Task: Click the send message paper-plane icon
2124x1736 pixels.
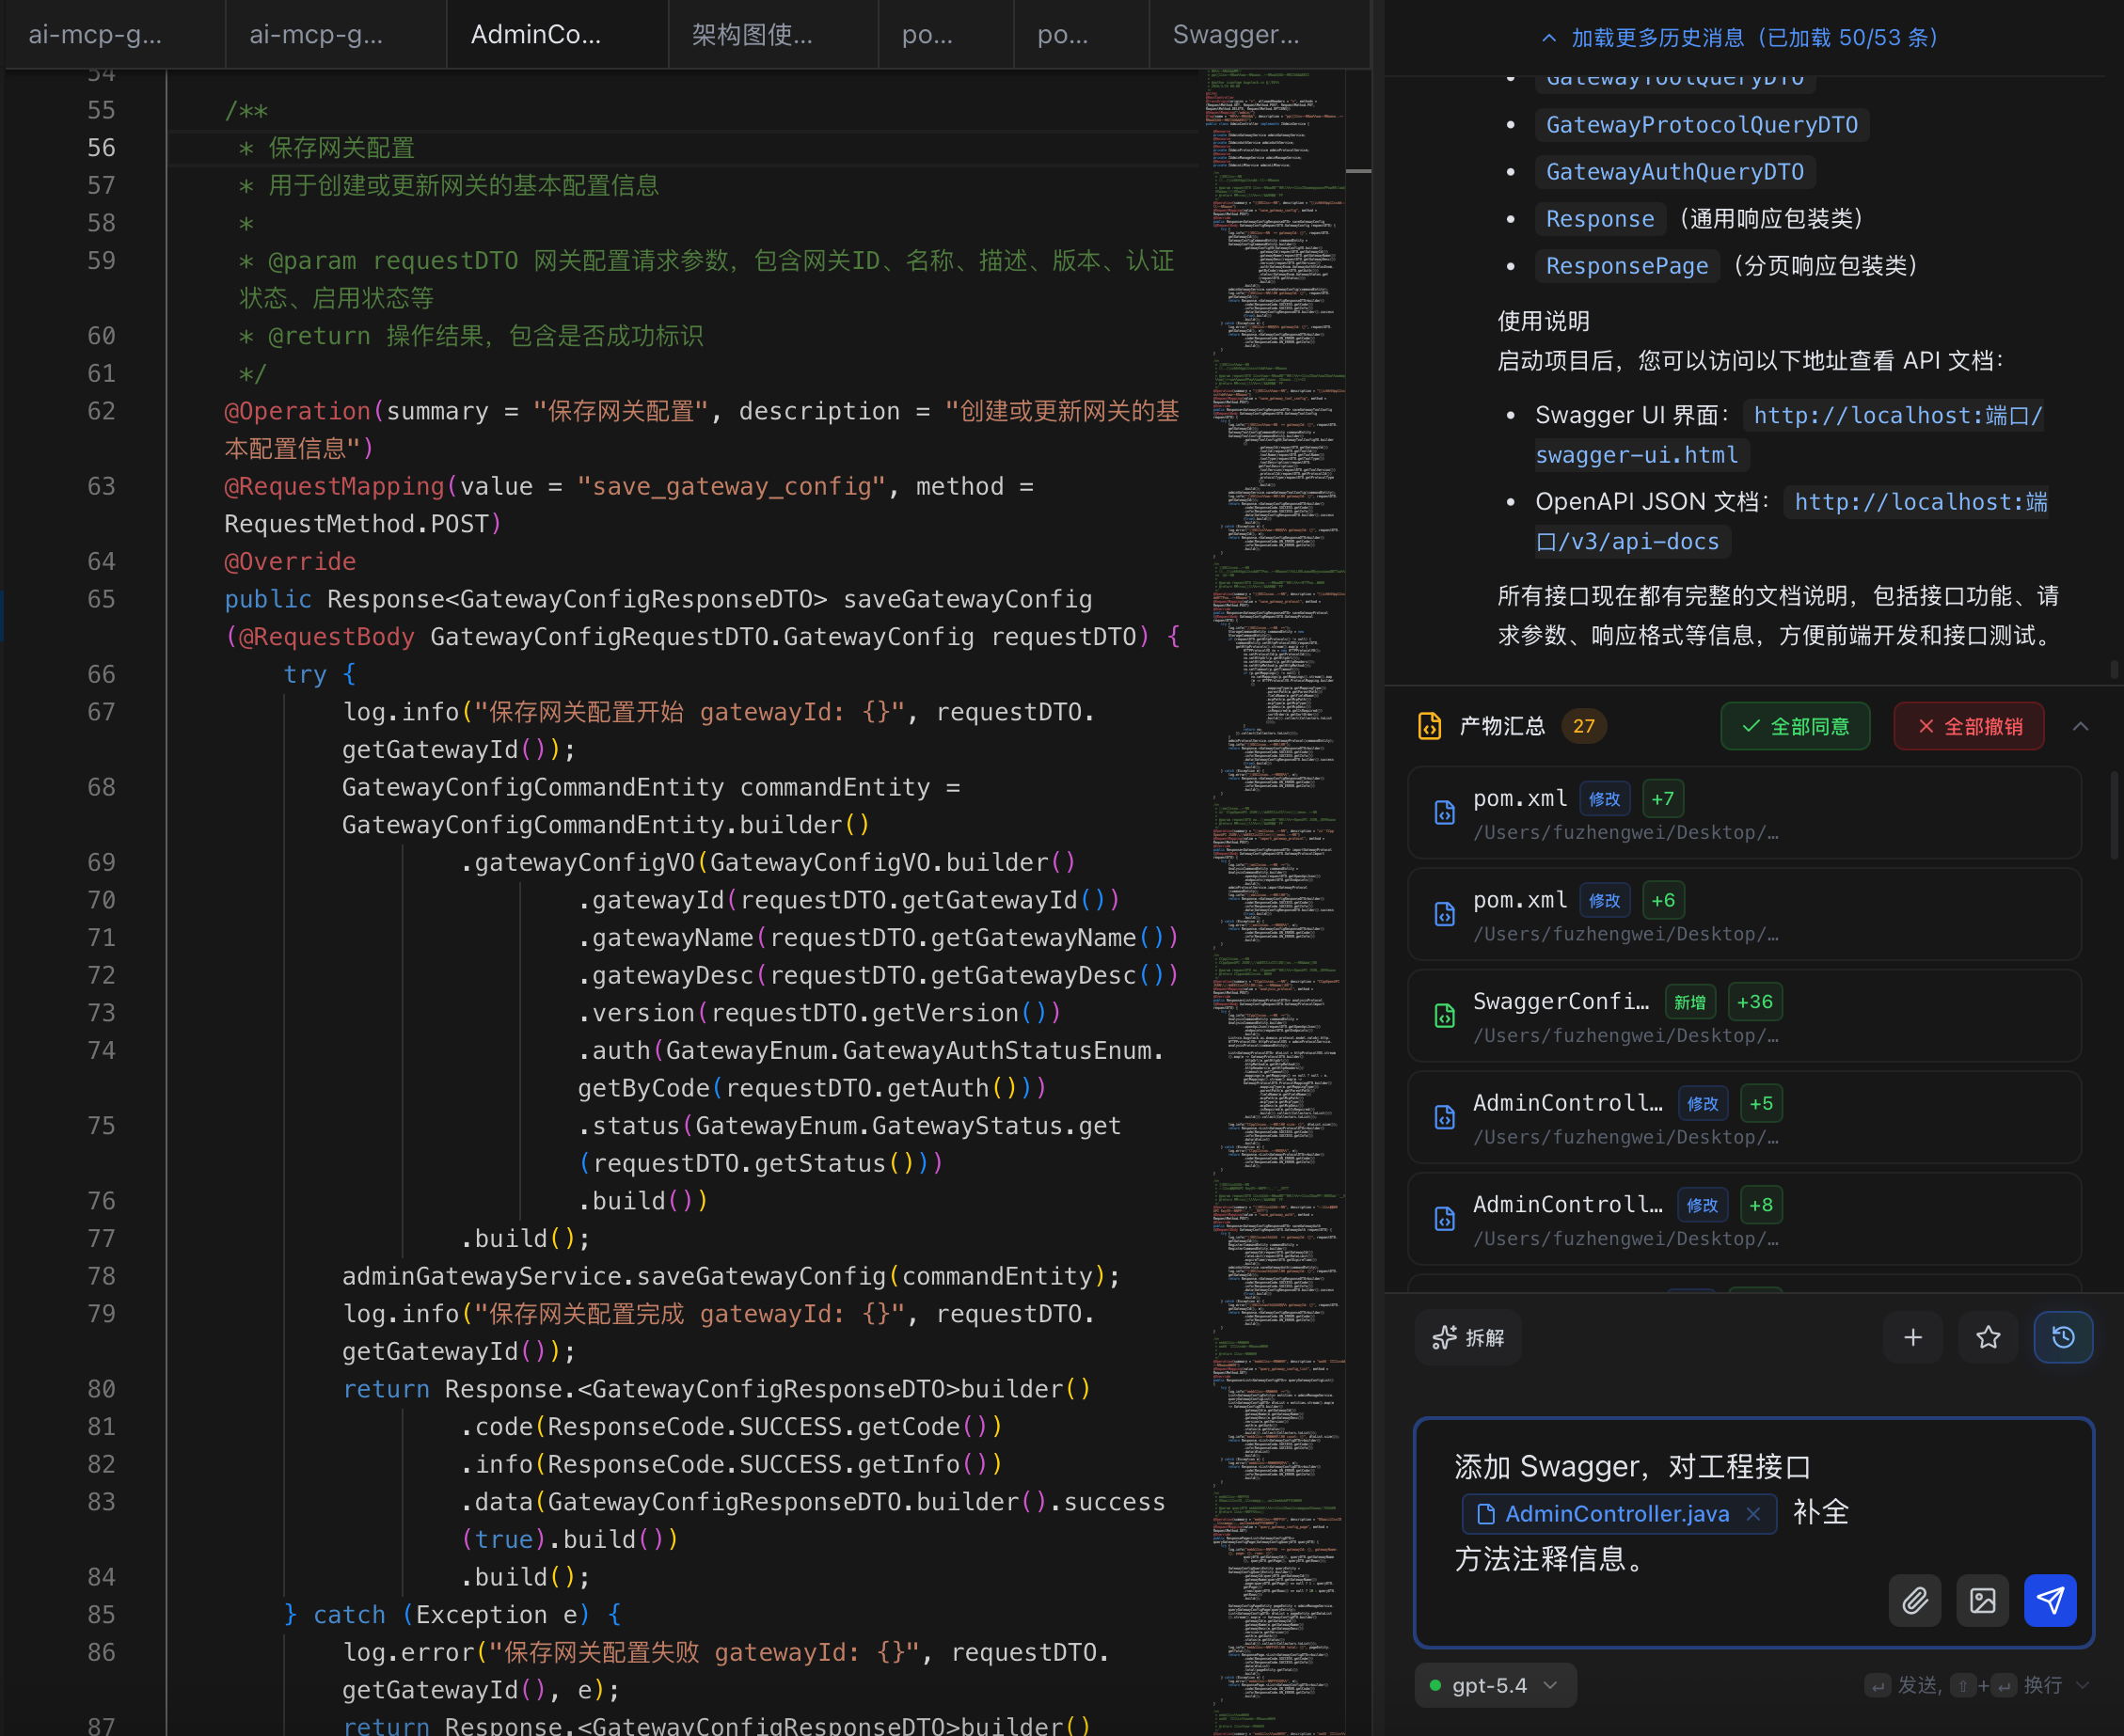Action: (x=2049, y=1601)
